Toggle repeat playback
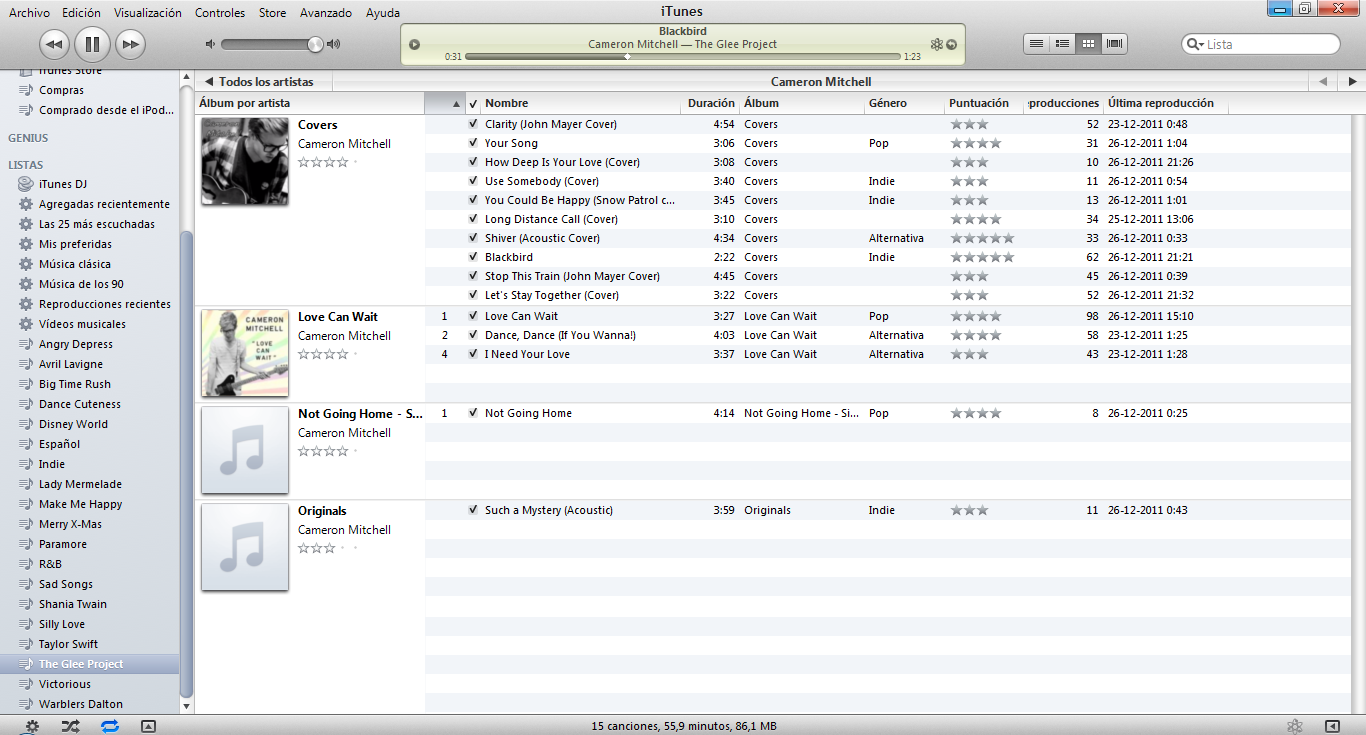 110,726
